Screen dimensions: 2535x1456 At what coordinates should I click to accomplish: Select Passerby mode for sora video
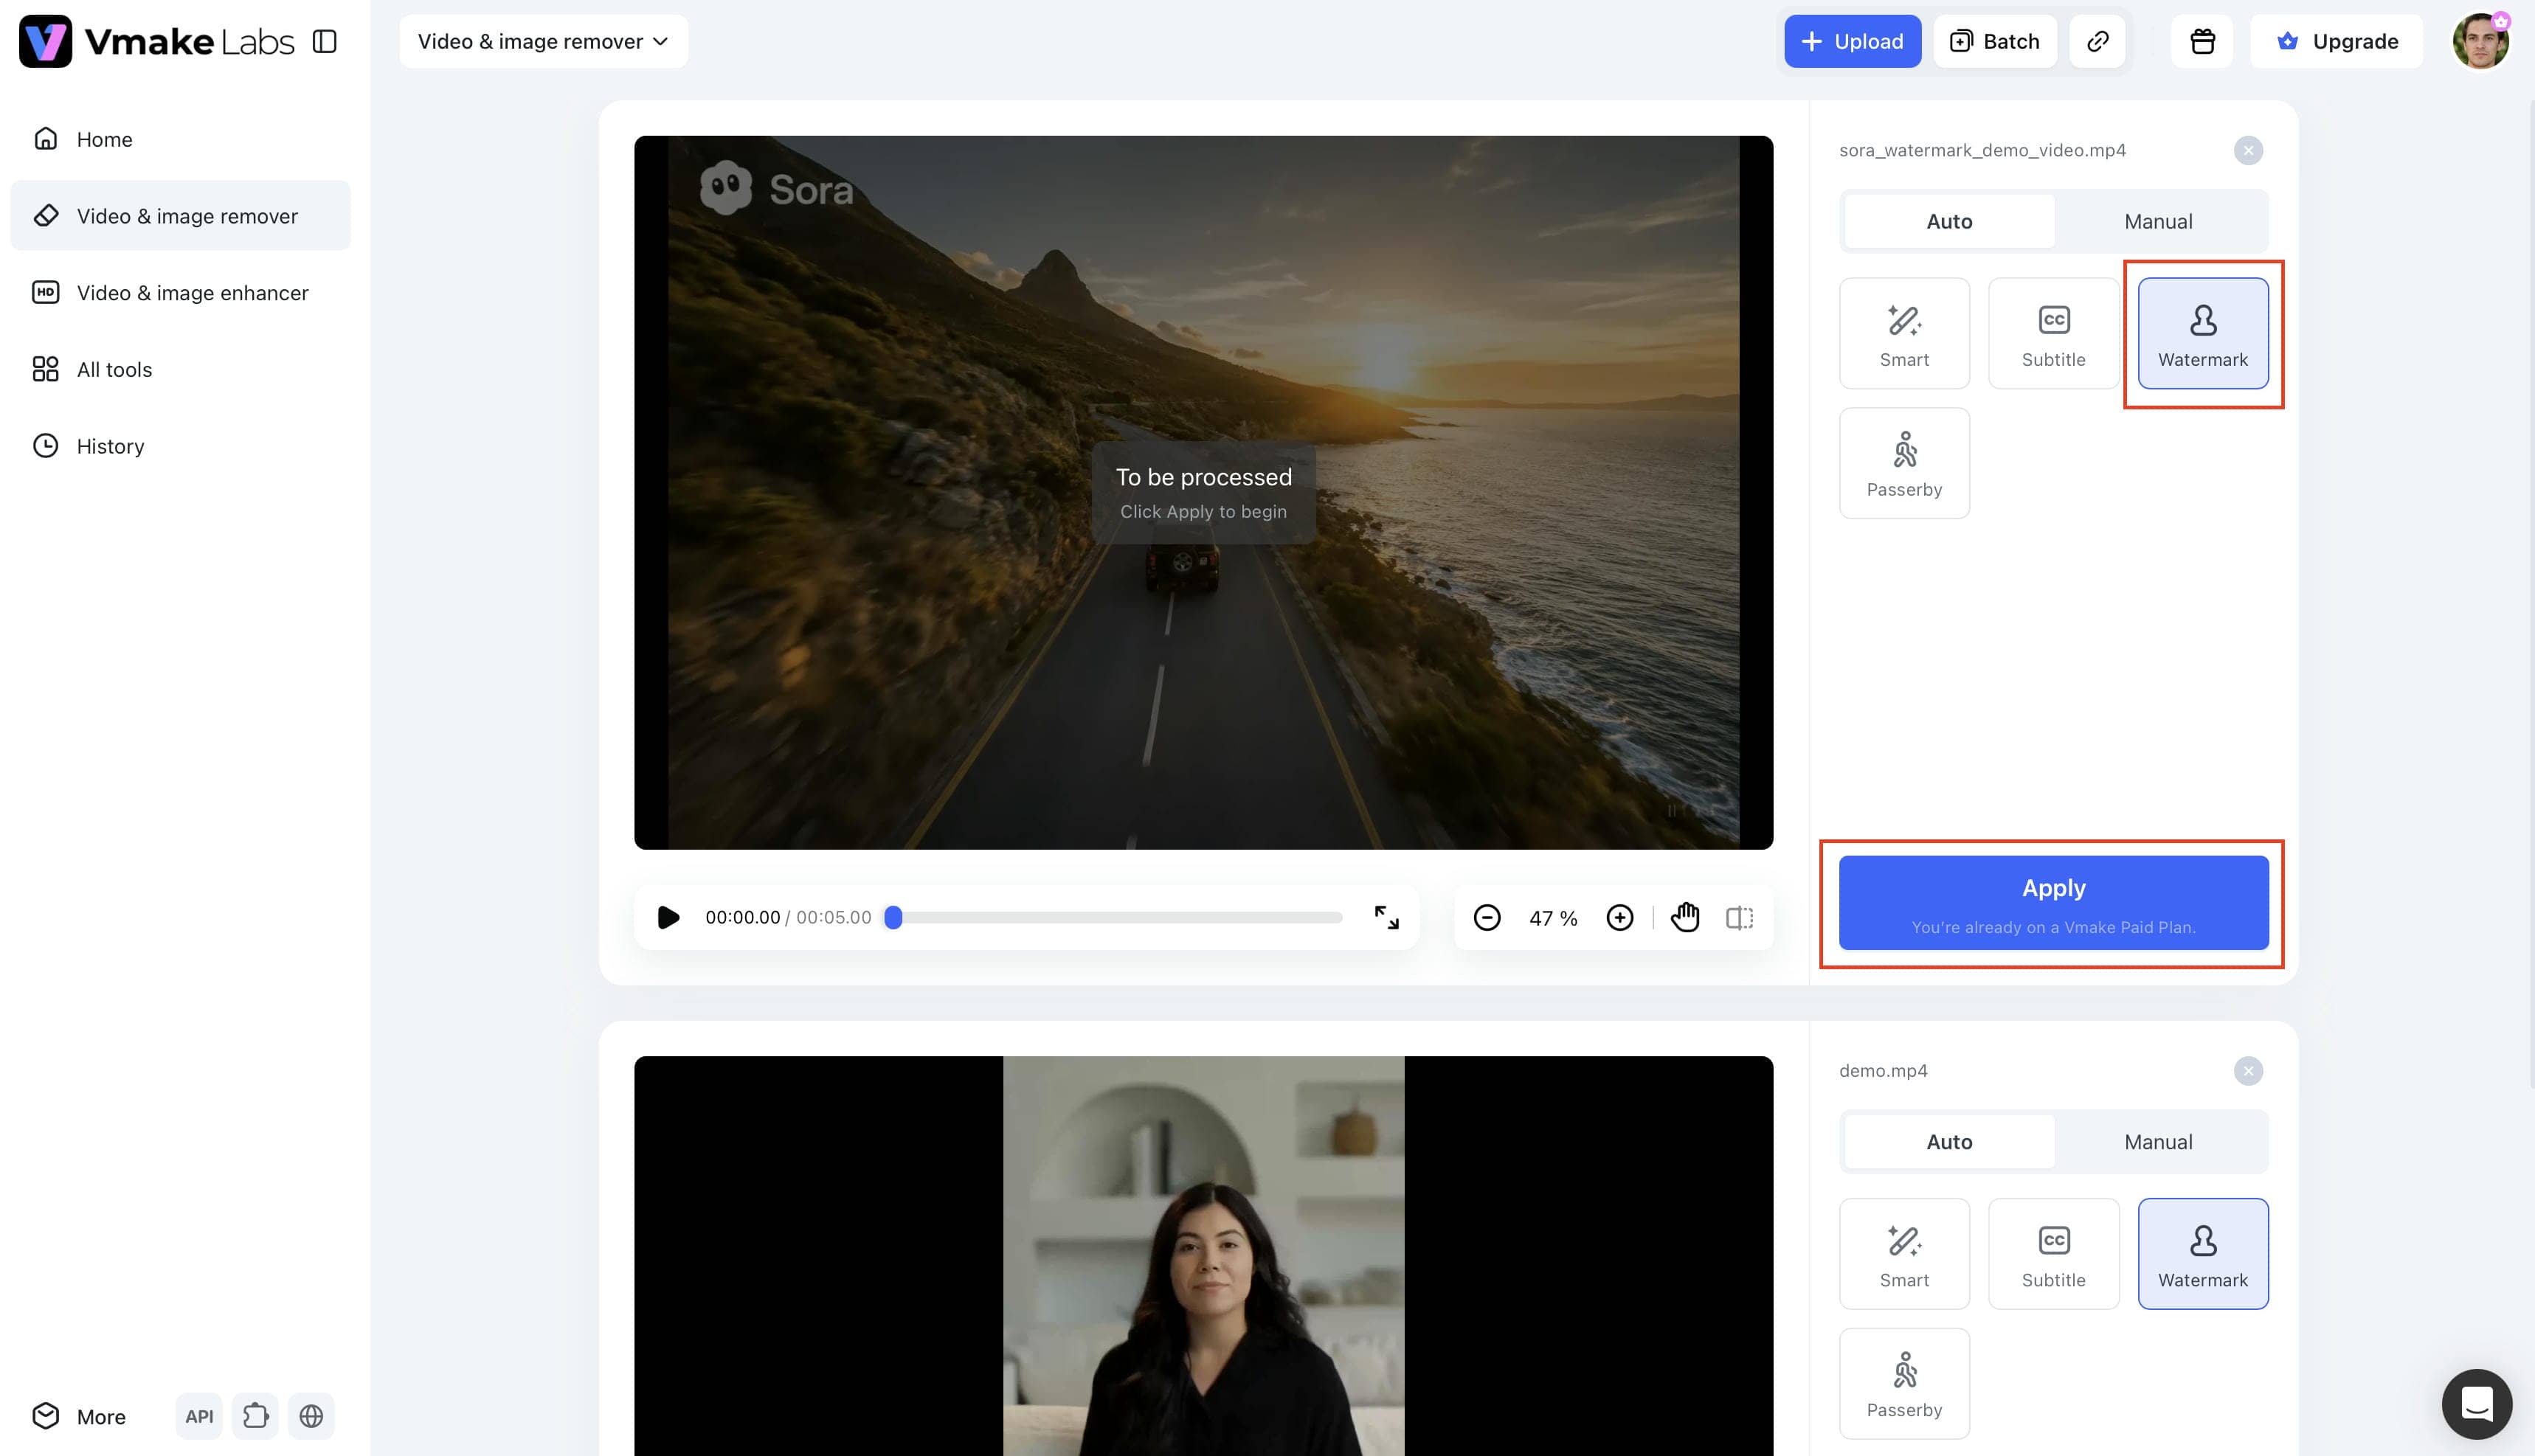pos(1904,463)
